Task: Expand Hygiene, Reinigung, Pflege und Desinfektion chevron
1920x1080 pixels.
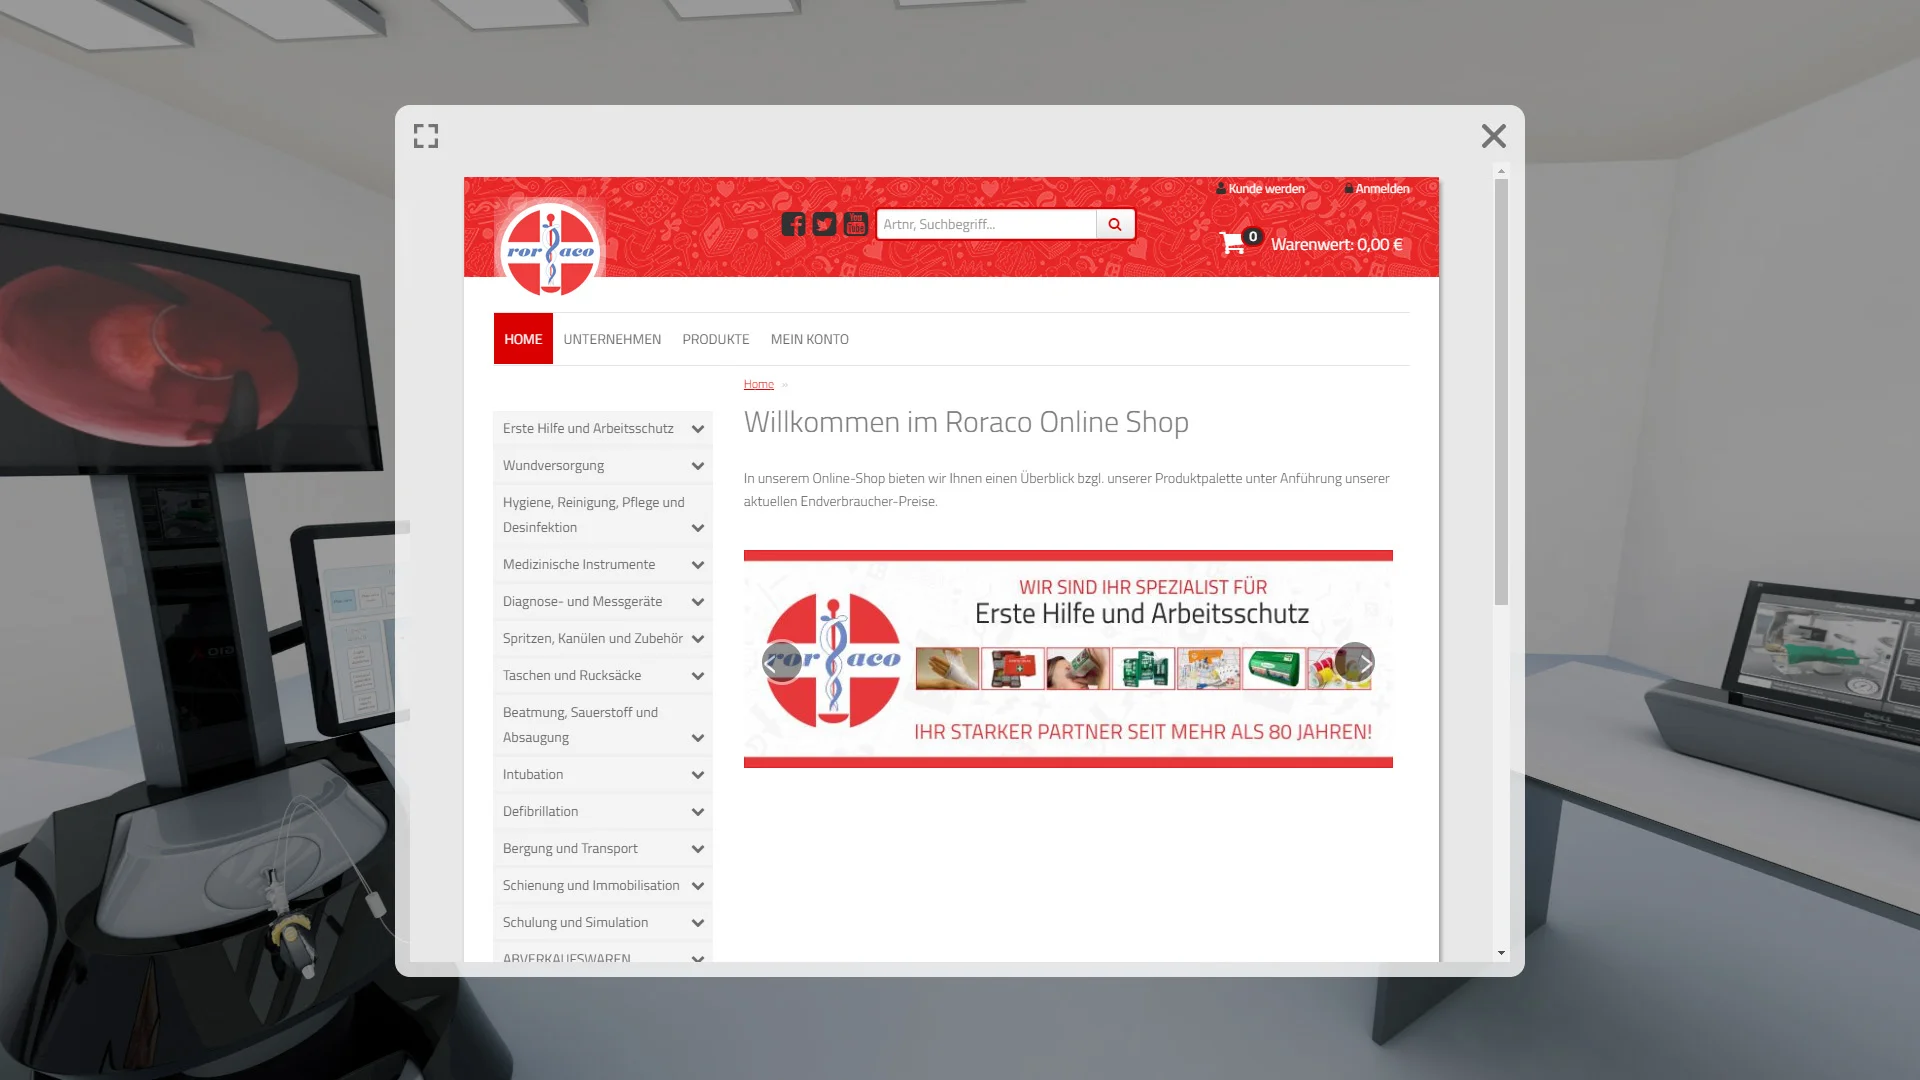Action: pyautogui.click(x=698, y=528)
